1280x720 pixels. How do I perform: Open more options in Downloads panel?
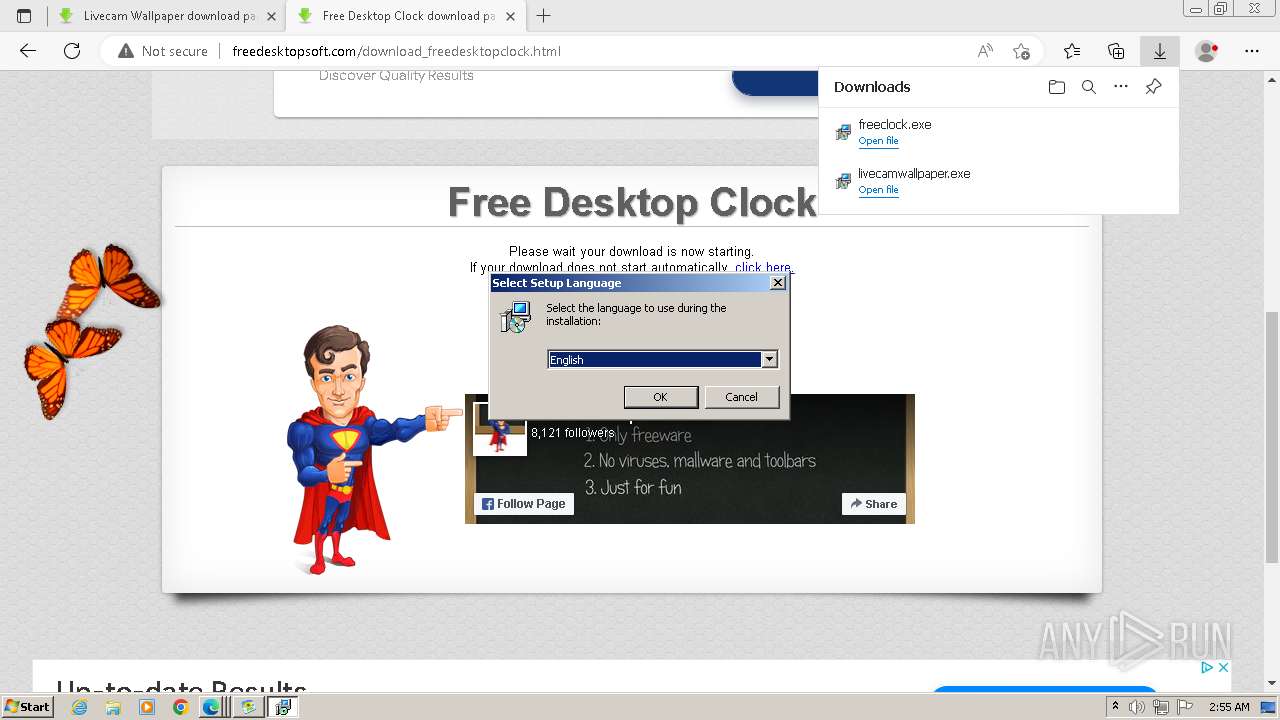pyautogui.click(x=1121, y=87)
